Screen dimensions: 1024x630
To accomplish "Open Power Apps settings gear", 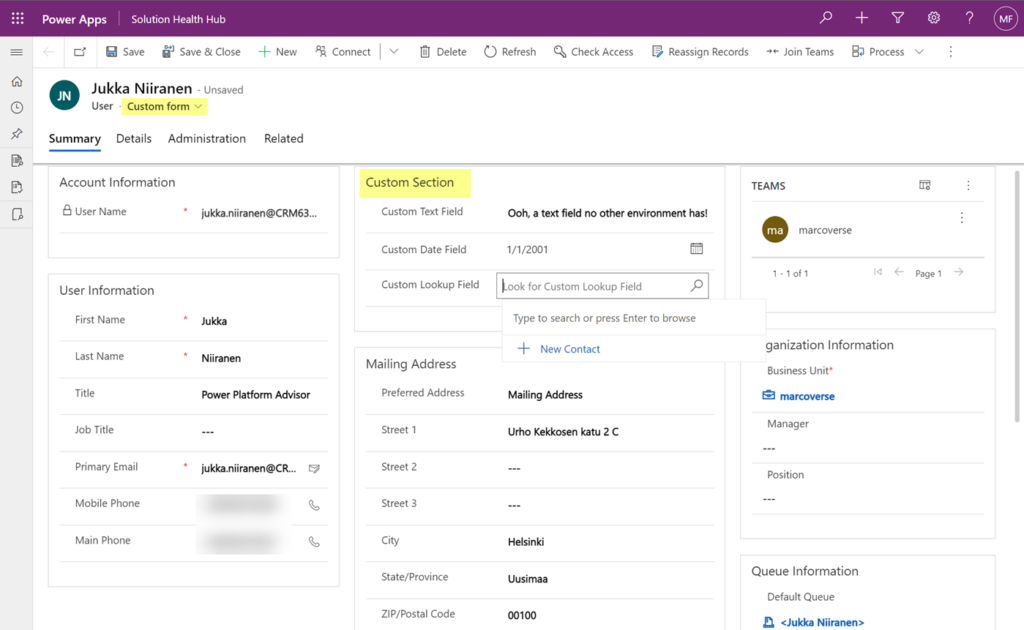I will pyautogui.click(x=933, y=17).
